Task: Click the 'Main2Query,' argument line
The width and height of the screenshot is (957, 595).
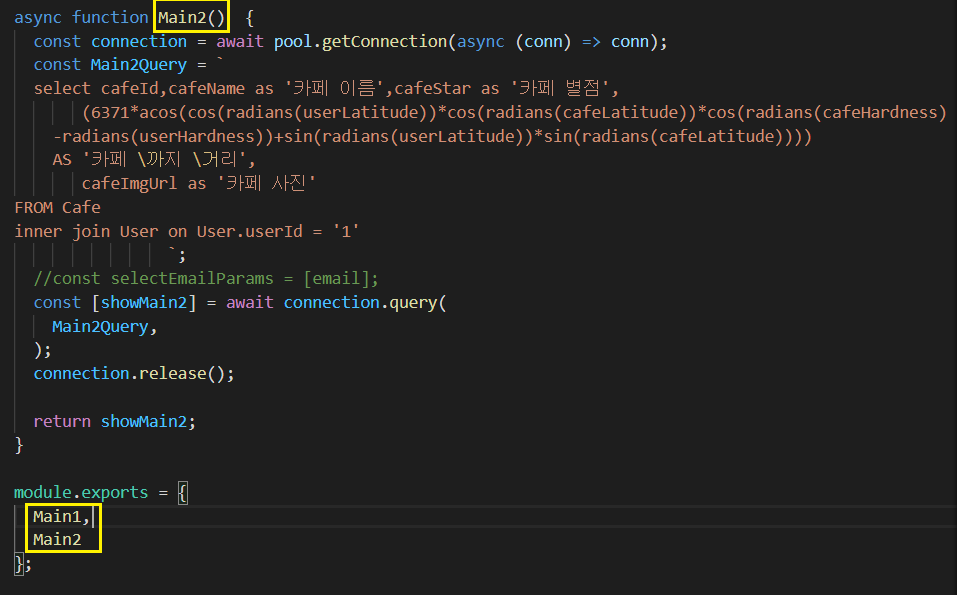Action: point(104,326)
